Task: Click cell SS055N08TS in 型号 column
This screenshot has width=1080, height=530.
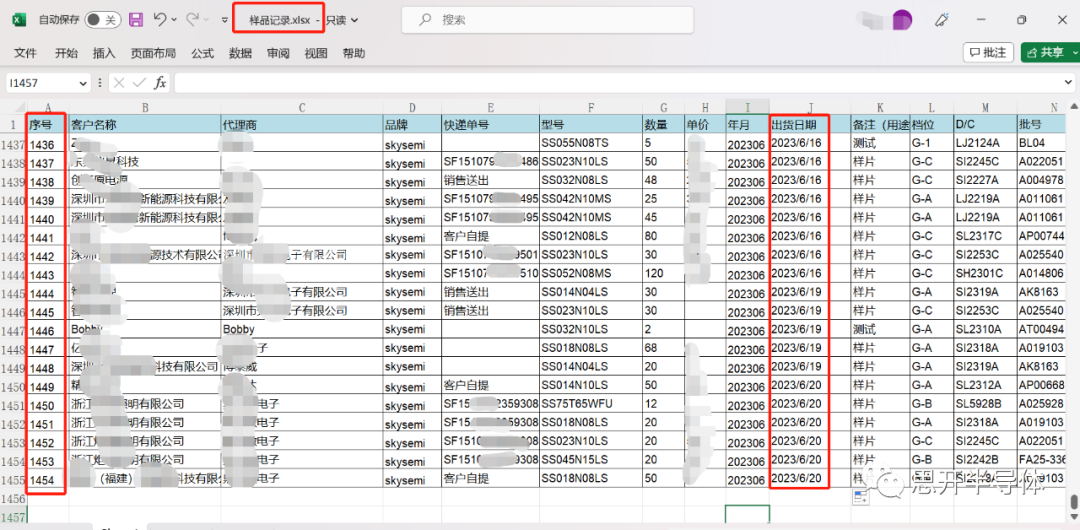Action: (591, 143)
